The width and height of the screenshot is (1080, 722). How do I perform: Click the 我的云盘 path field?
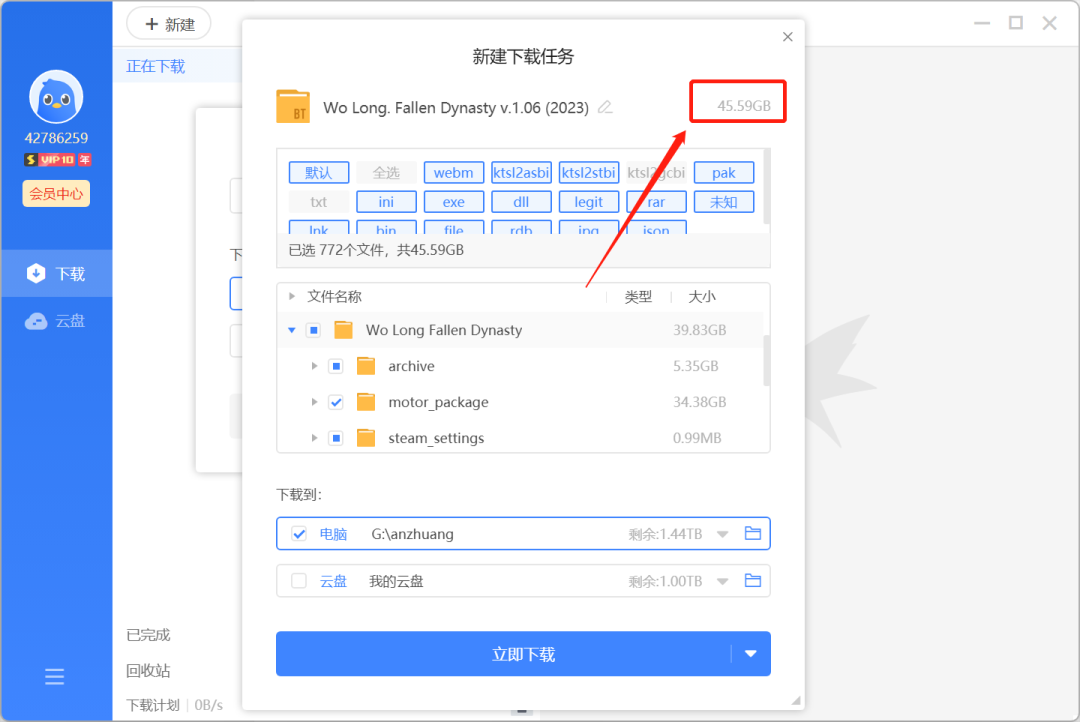[396, 581]
